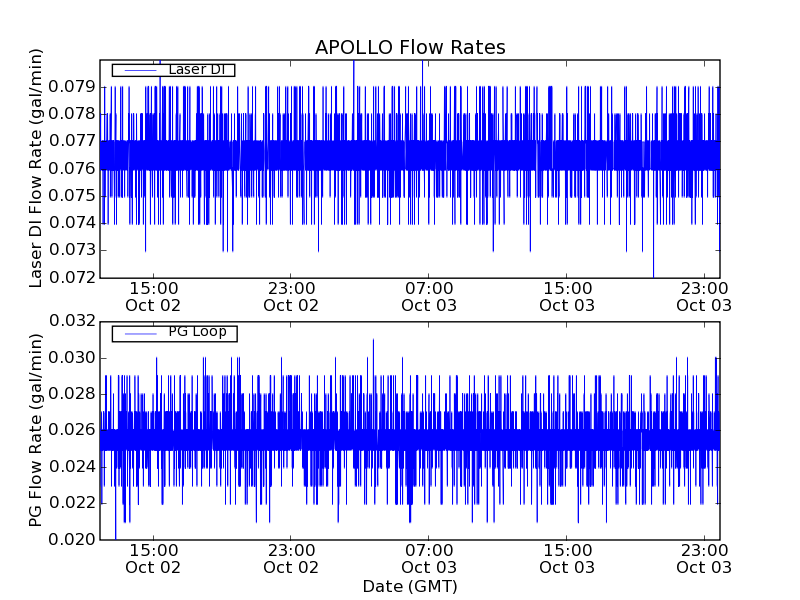Click the 0.077 tick on Laser DI axis
The height and width of the screenshot is (600, 800).
[x=72, y=141]
